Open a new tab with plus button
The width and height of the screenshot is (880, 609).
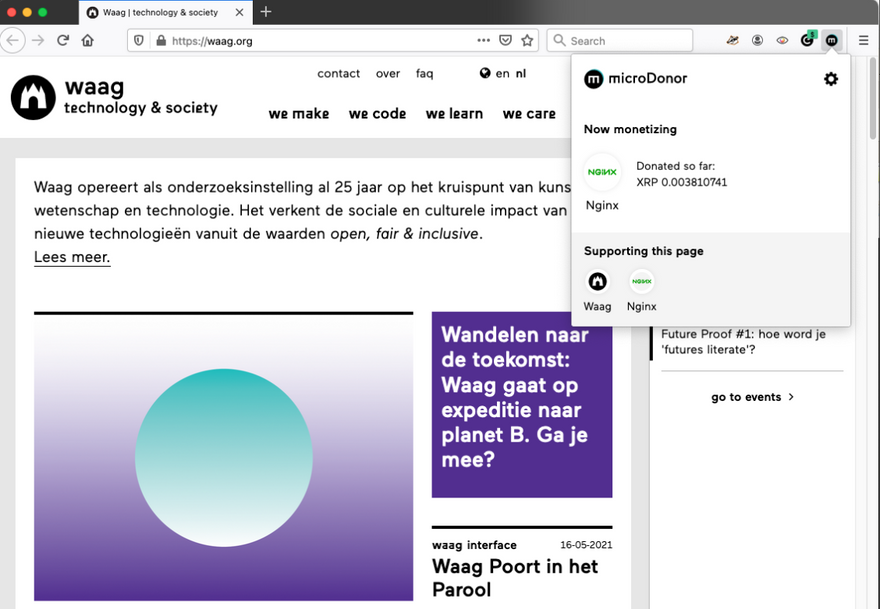pos(266,12)
